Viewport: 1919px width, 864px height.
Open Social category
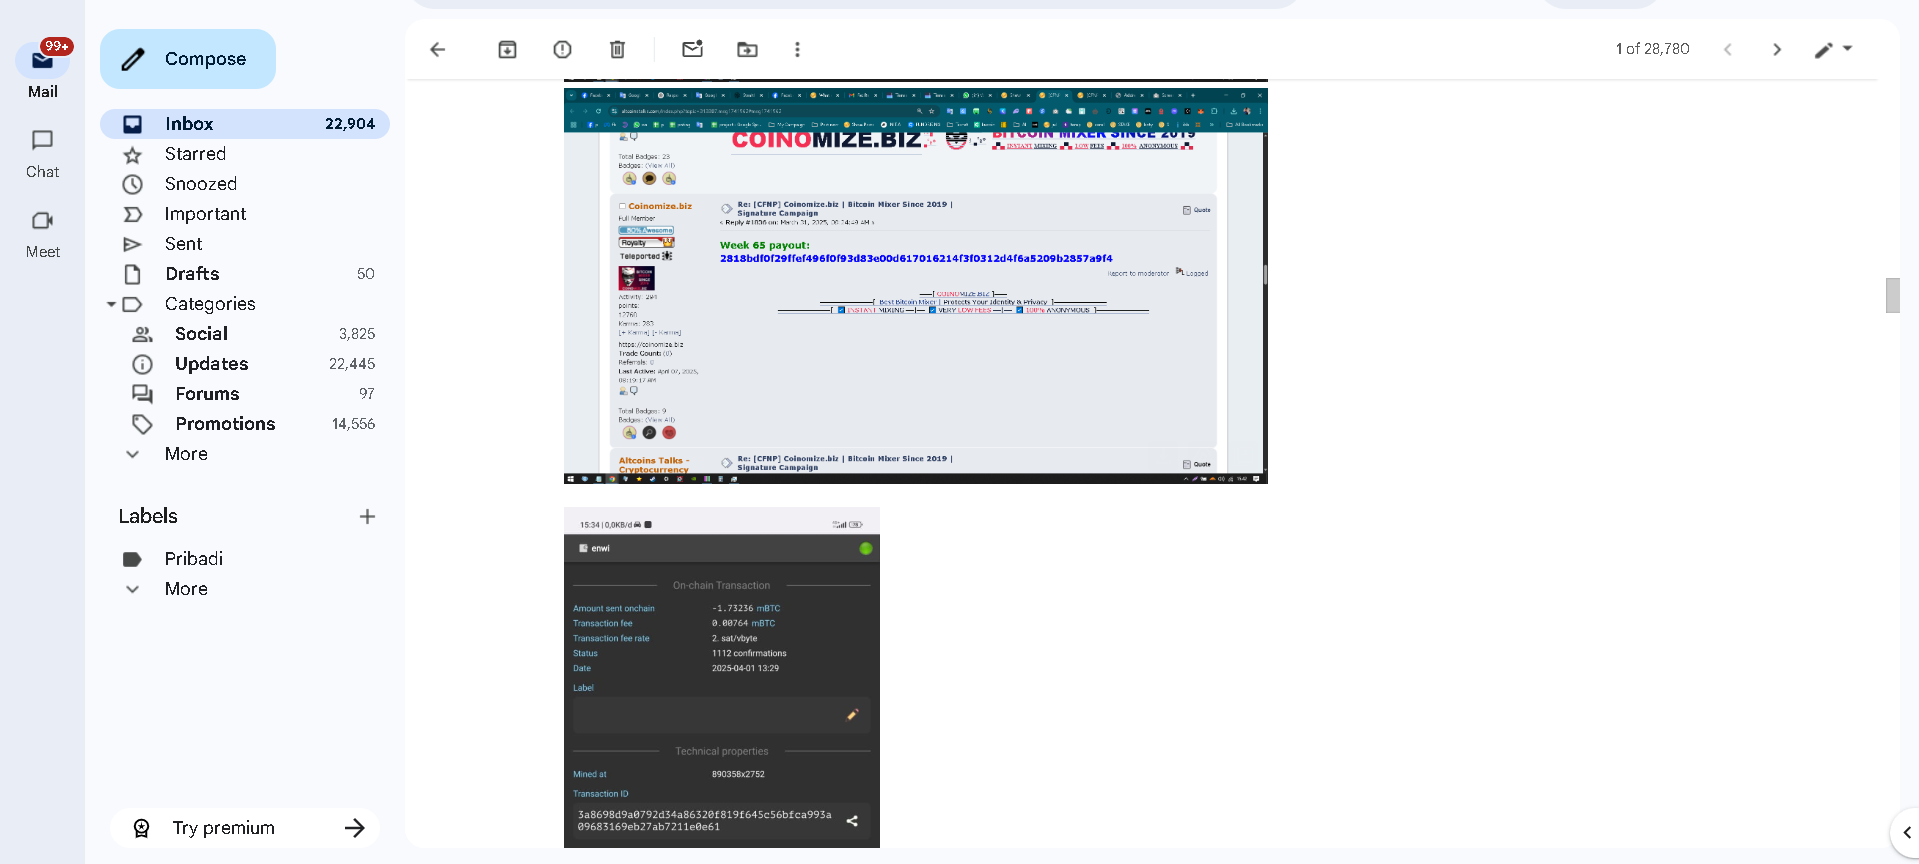coord(245,334)
